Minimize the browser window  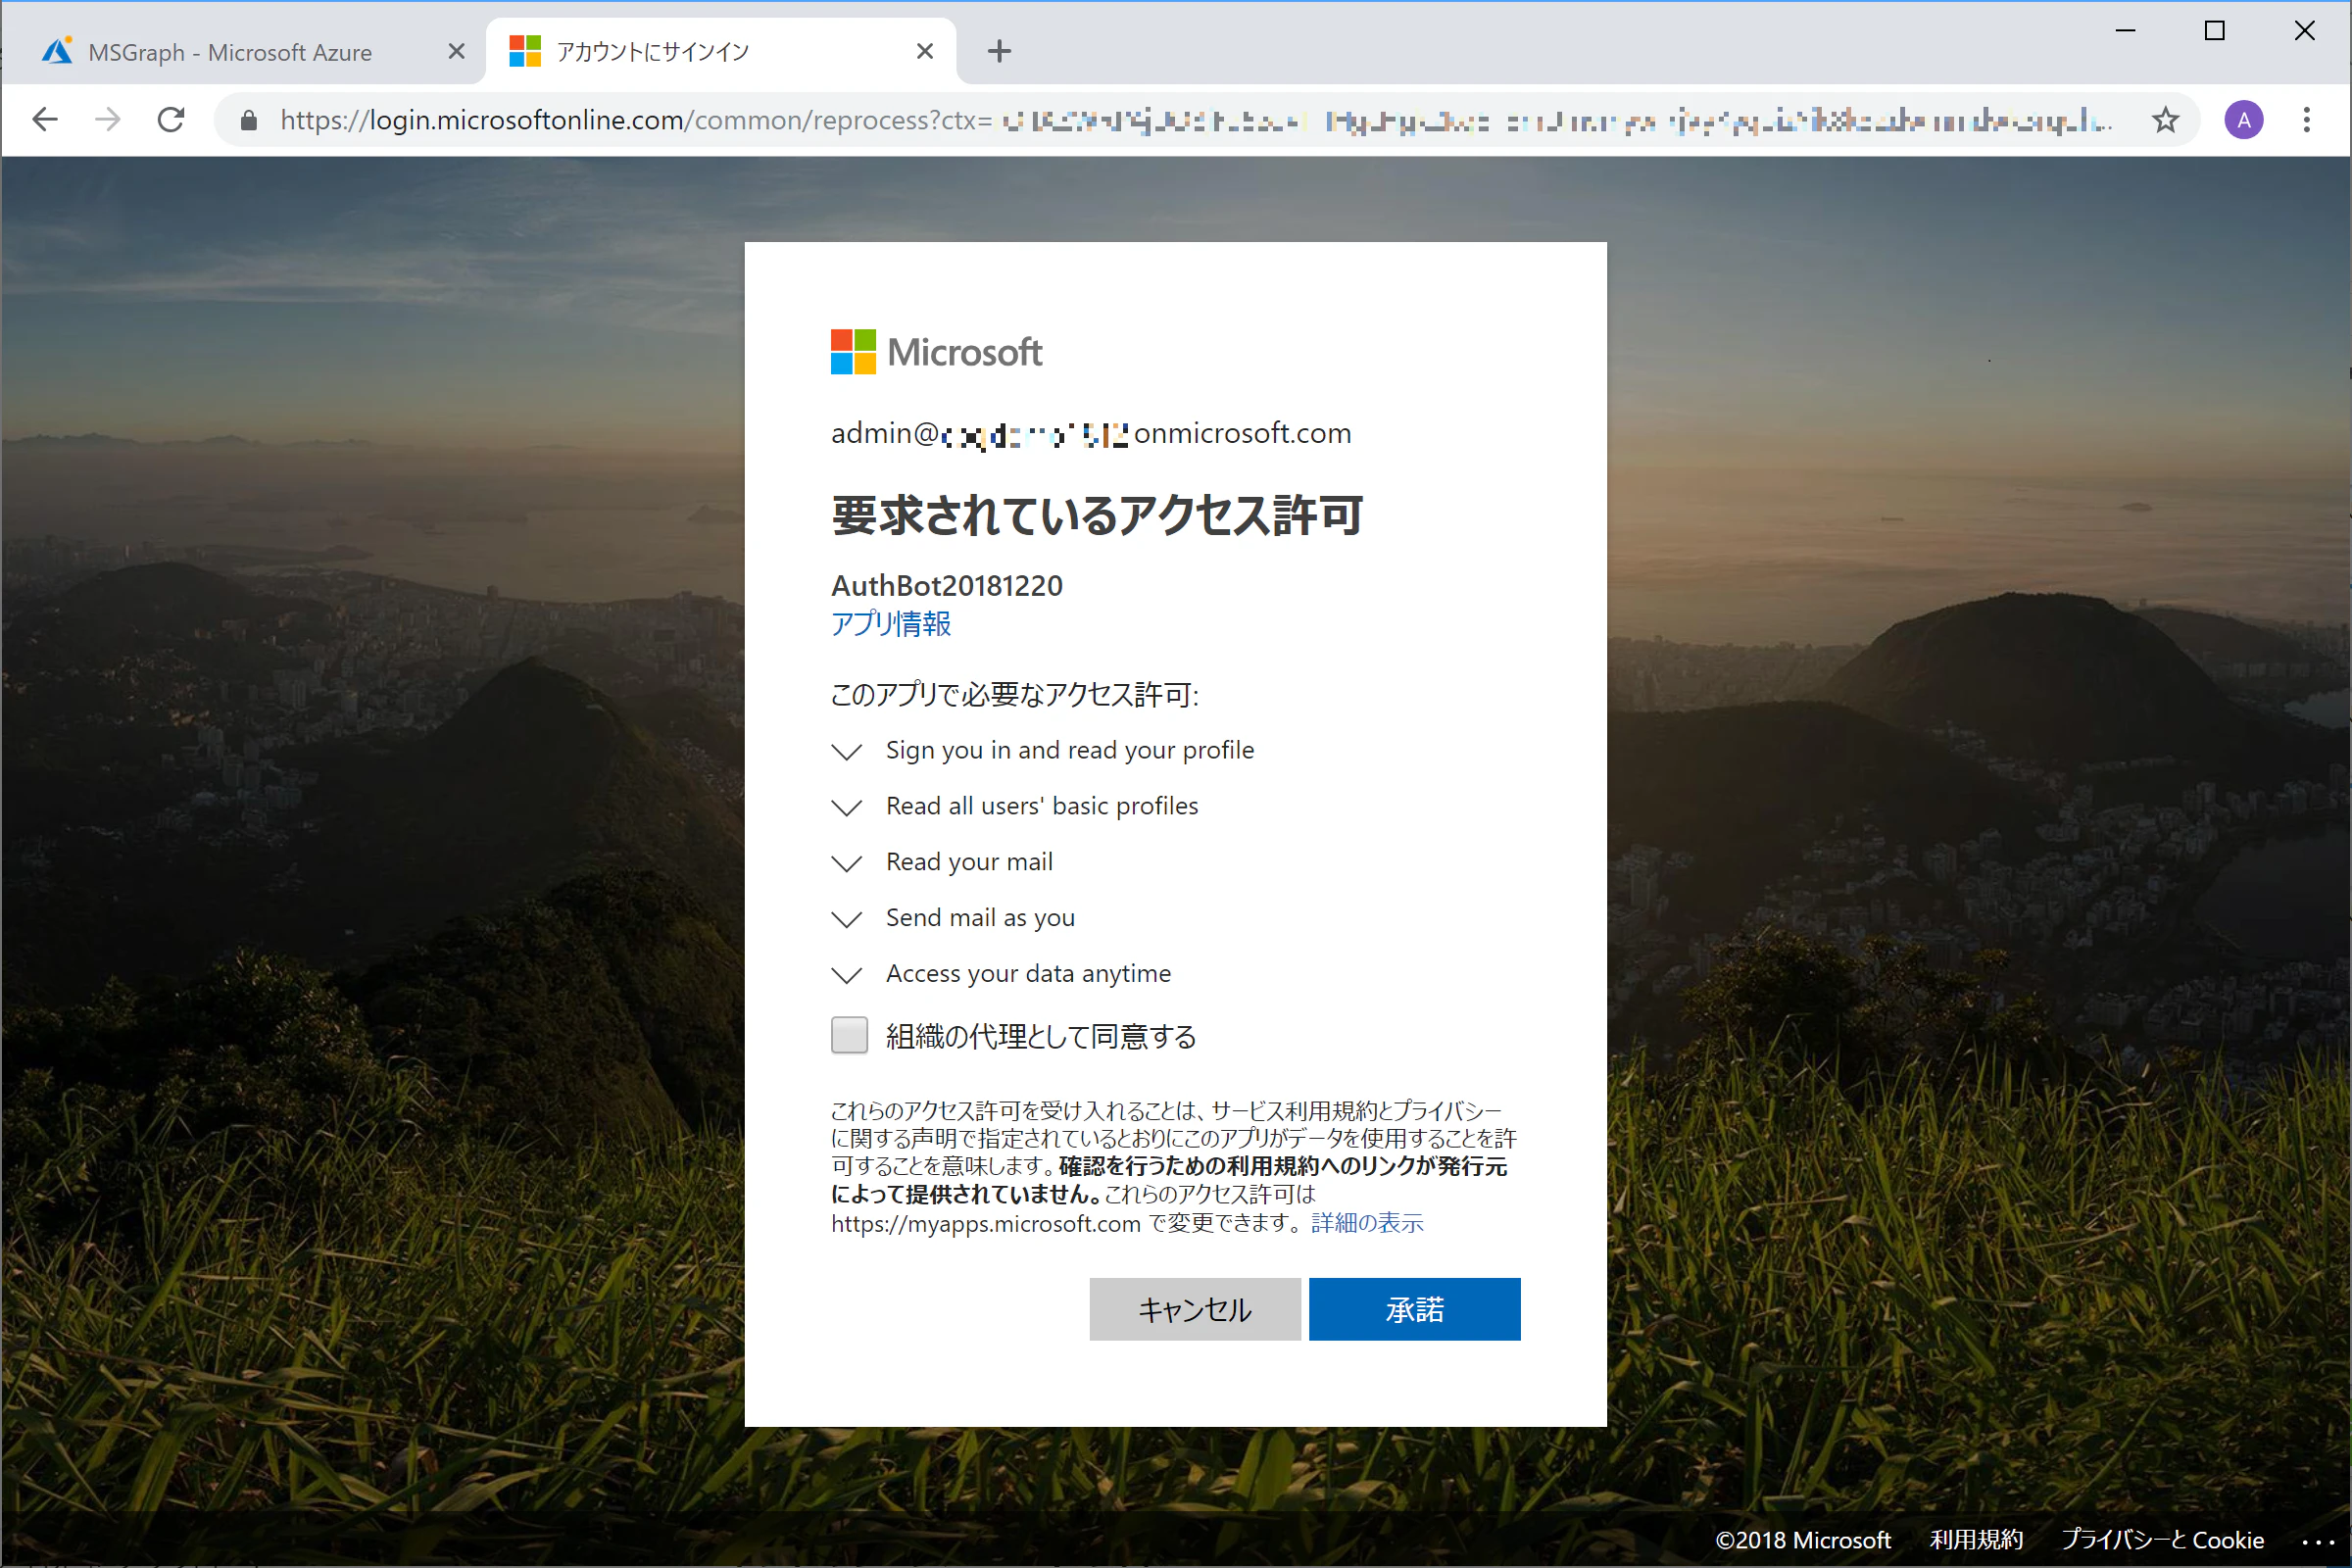pyautogui.click(x=2126, y=31)
